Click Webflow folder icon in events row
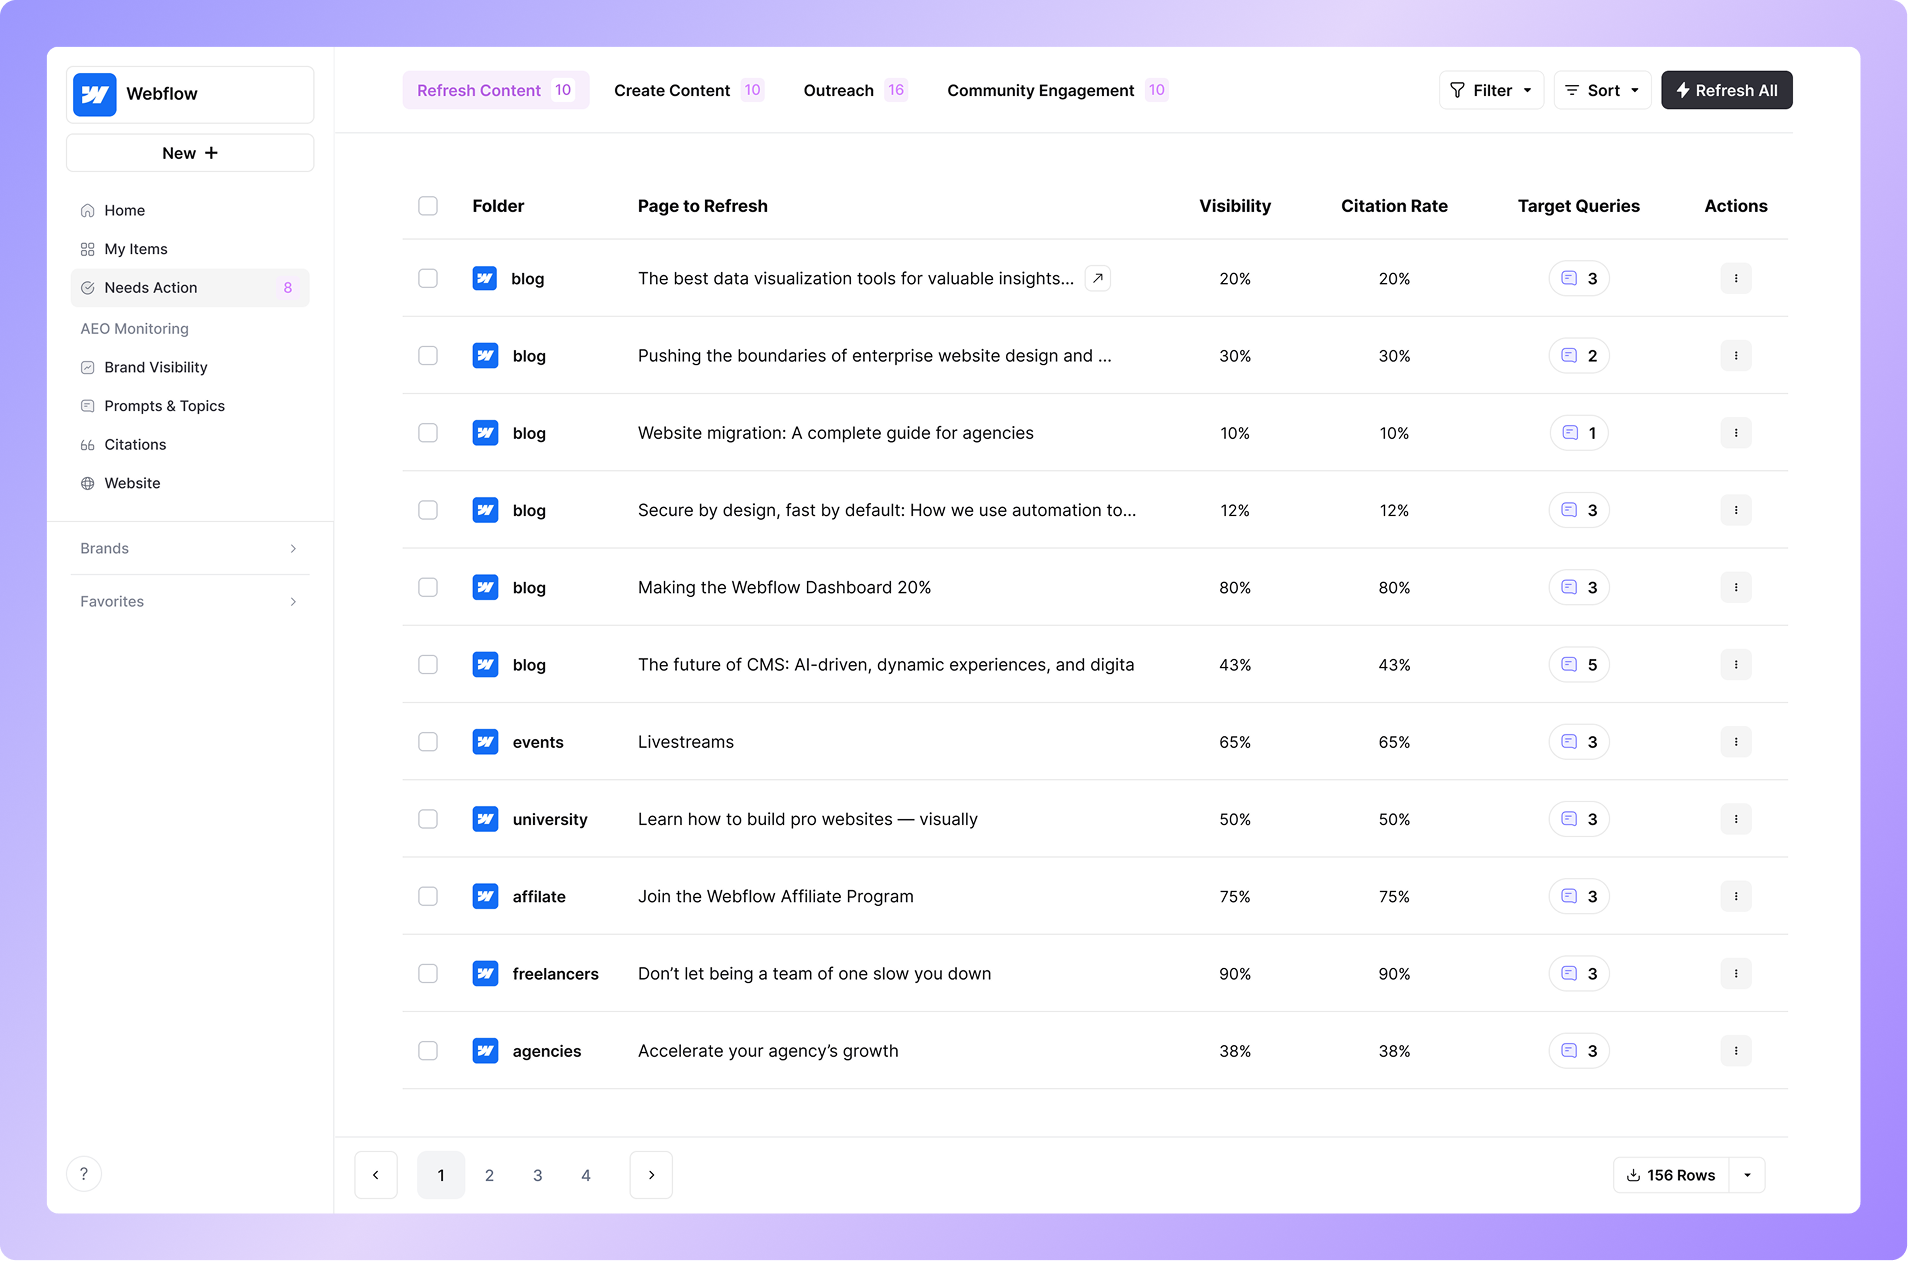 tap(485, 742)
